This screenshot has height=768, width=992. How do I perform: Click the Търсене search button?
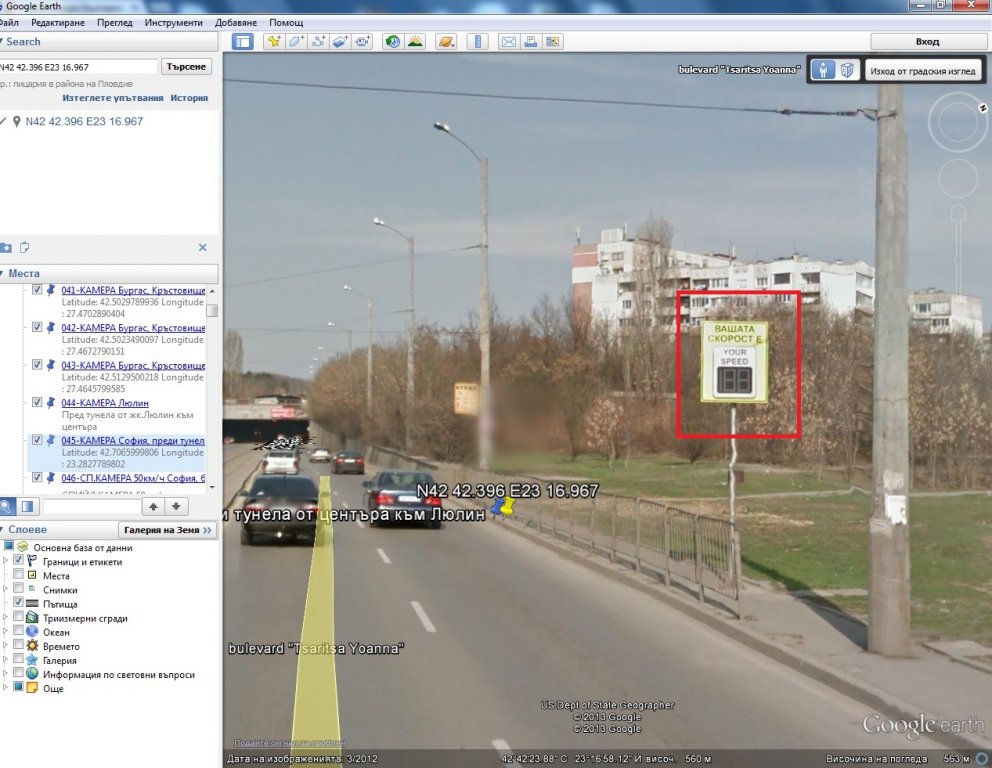pos(187,67)
